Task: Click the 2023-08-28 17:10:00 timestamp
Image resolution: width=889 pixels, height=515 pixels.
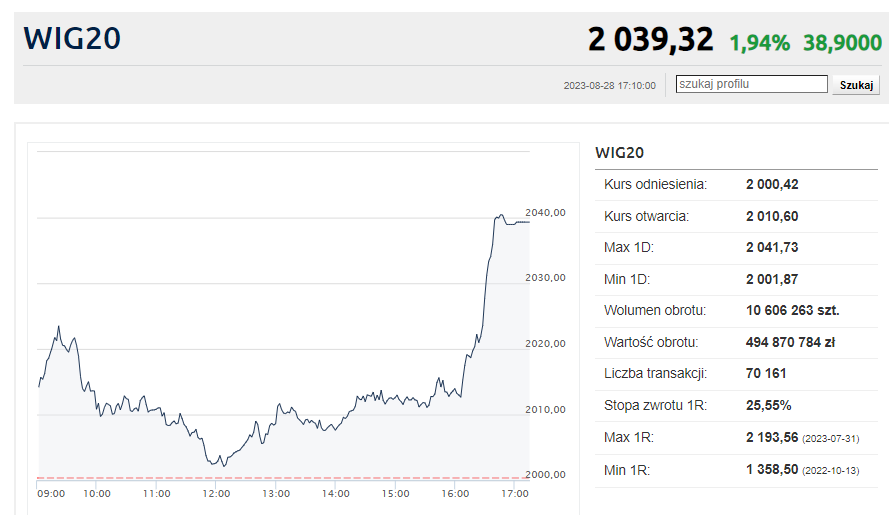Action: (609, 86)
